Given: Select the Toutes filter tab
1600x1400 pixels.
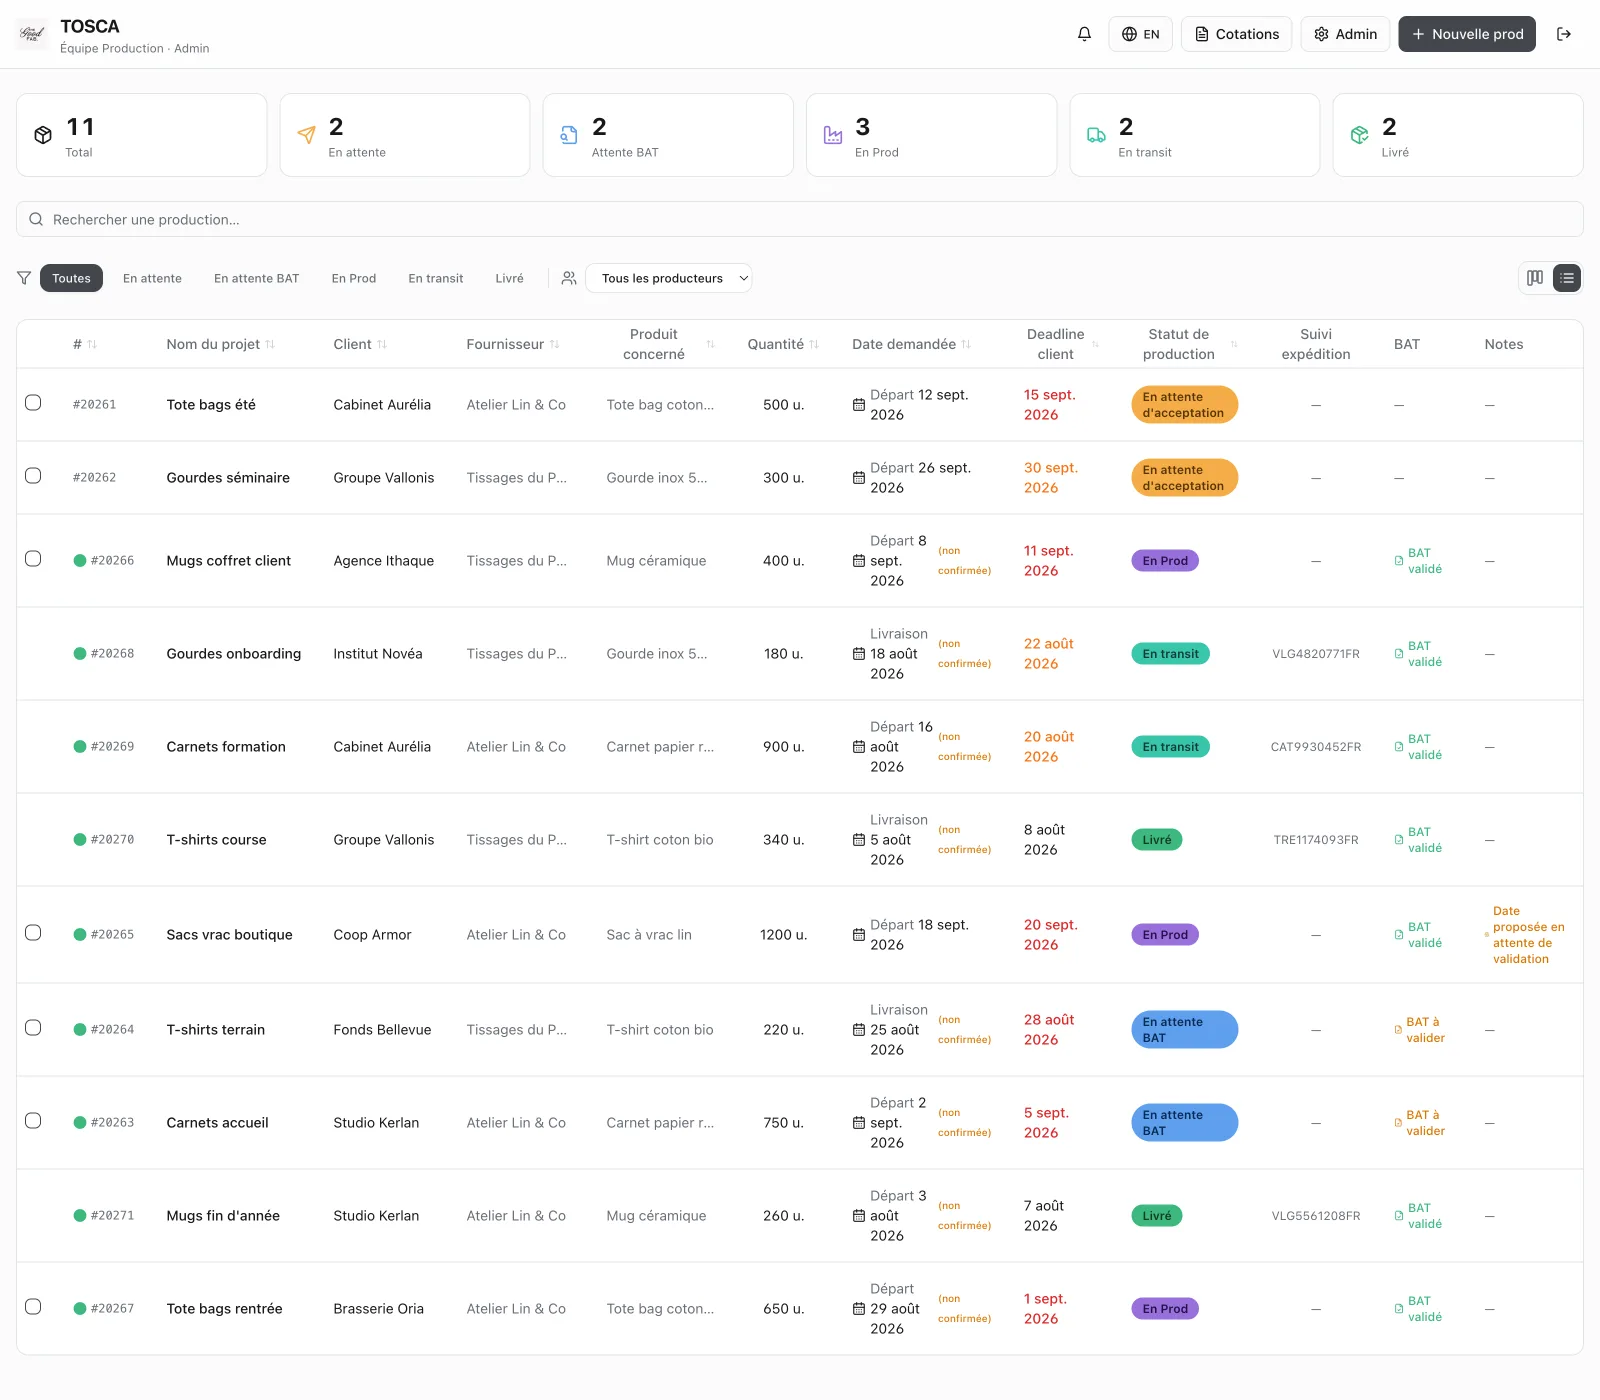Looking at the screenshot, I should coord(71,278).
